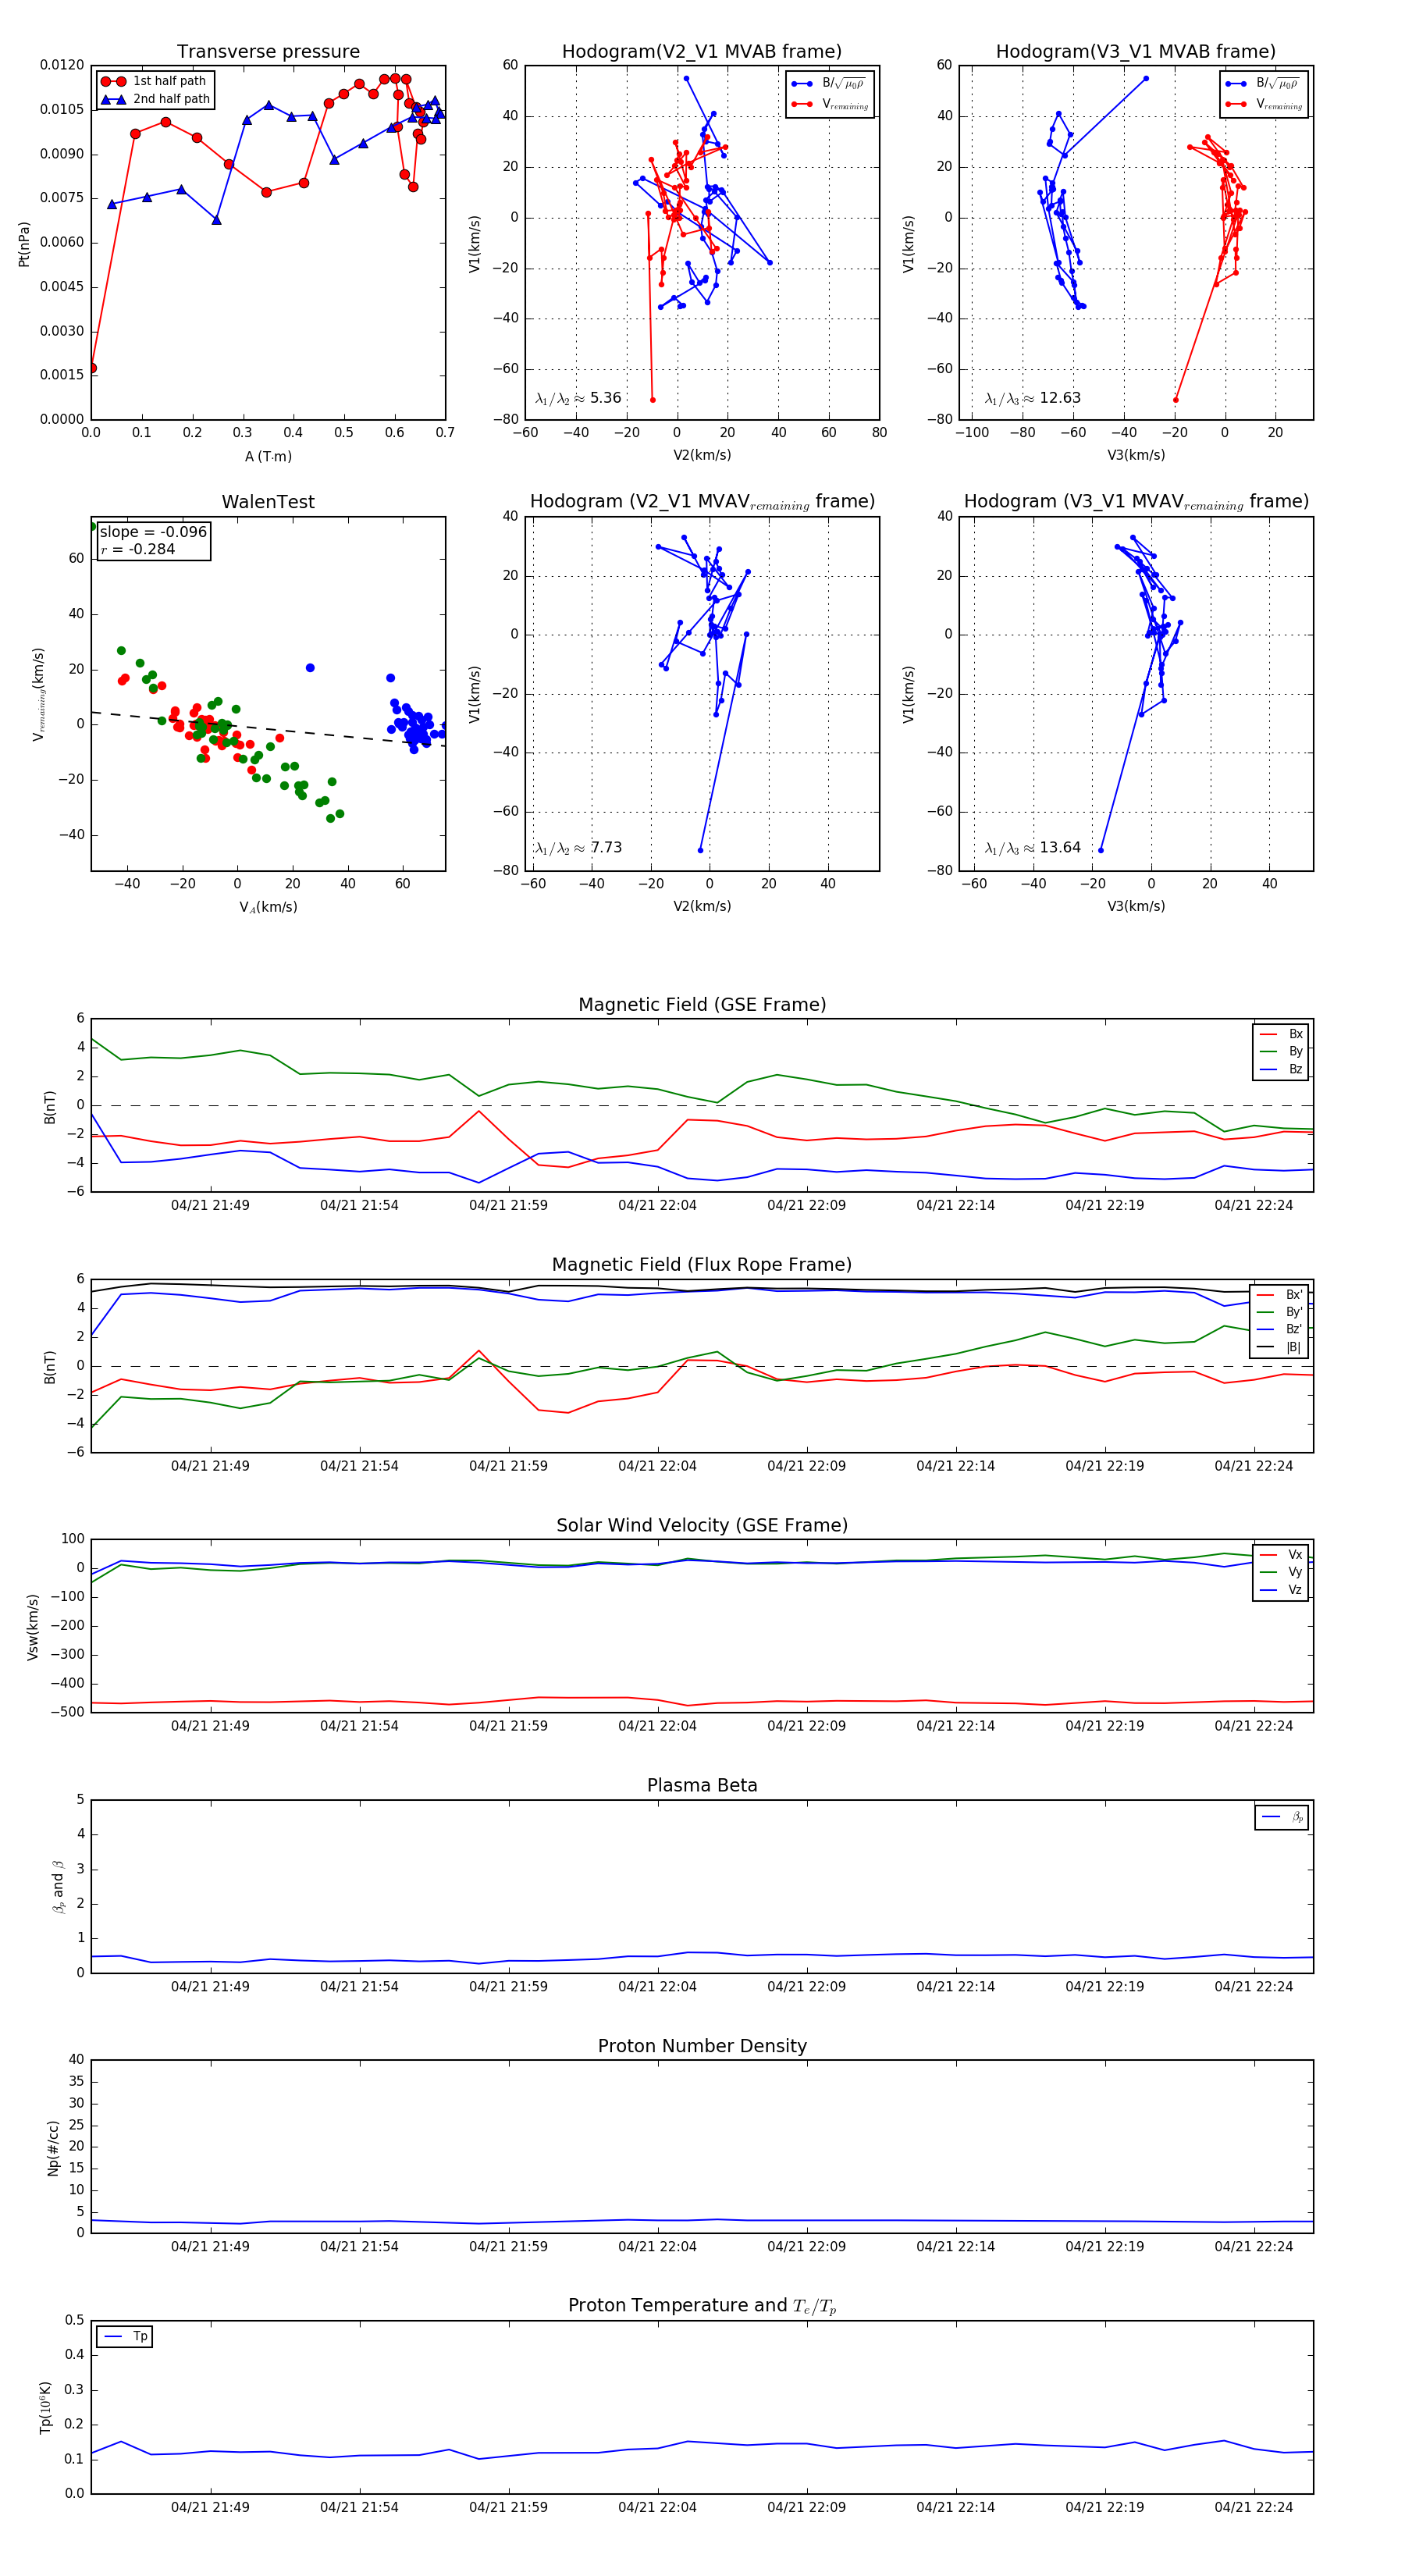This screenshot has width=1405, height=2576.
Task: Select B/√μ0ρ legend entry in V2_V1 MVAB hodogram
Action: pyautogui.click(x=830, y=84)
